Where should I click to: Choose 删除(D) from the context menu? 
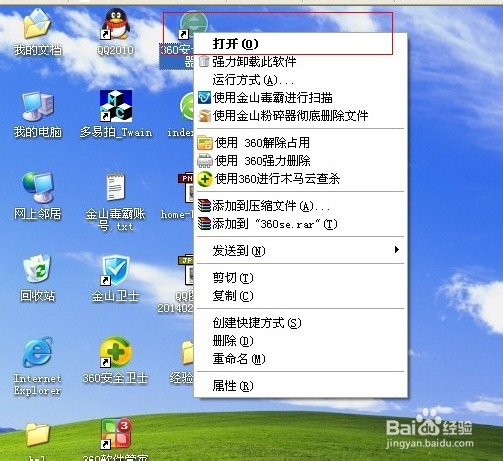(x=300, y=341)
